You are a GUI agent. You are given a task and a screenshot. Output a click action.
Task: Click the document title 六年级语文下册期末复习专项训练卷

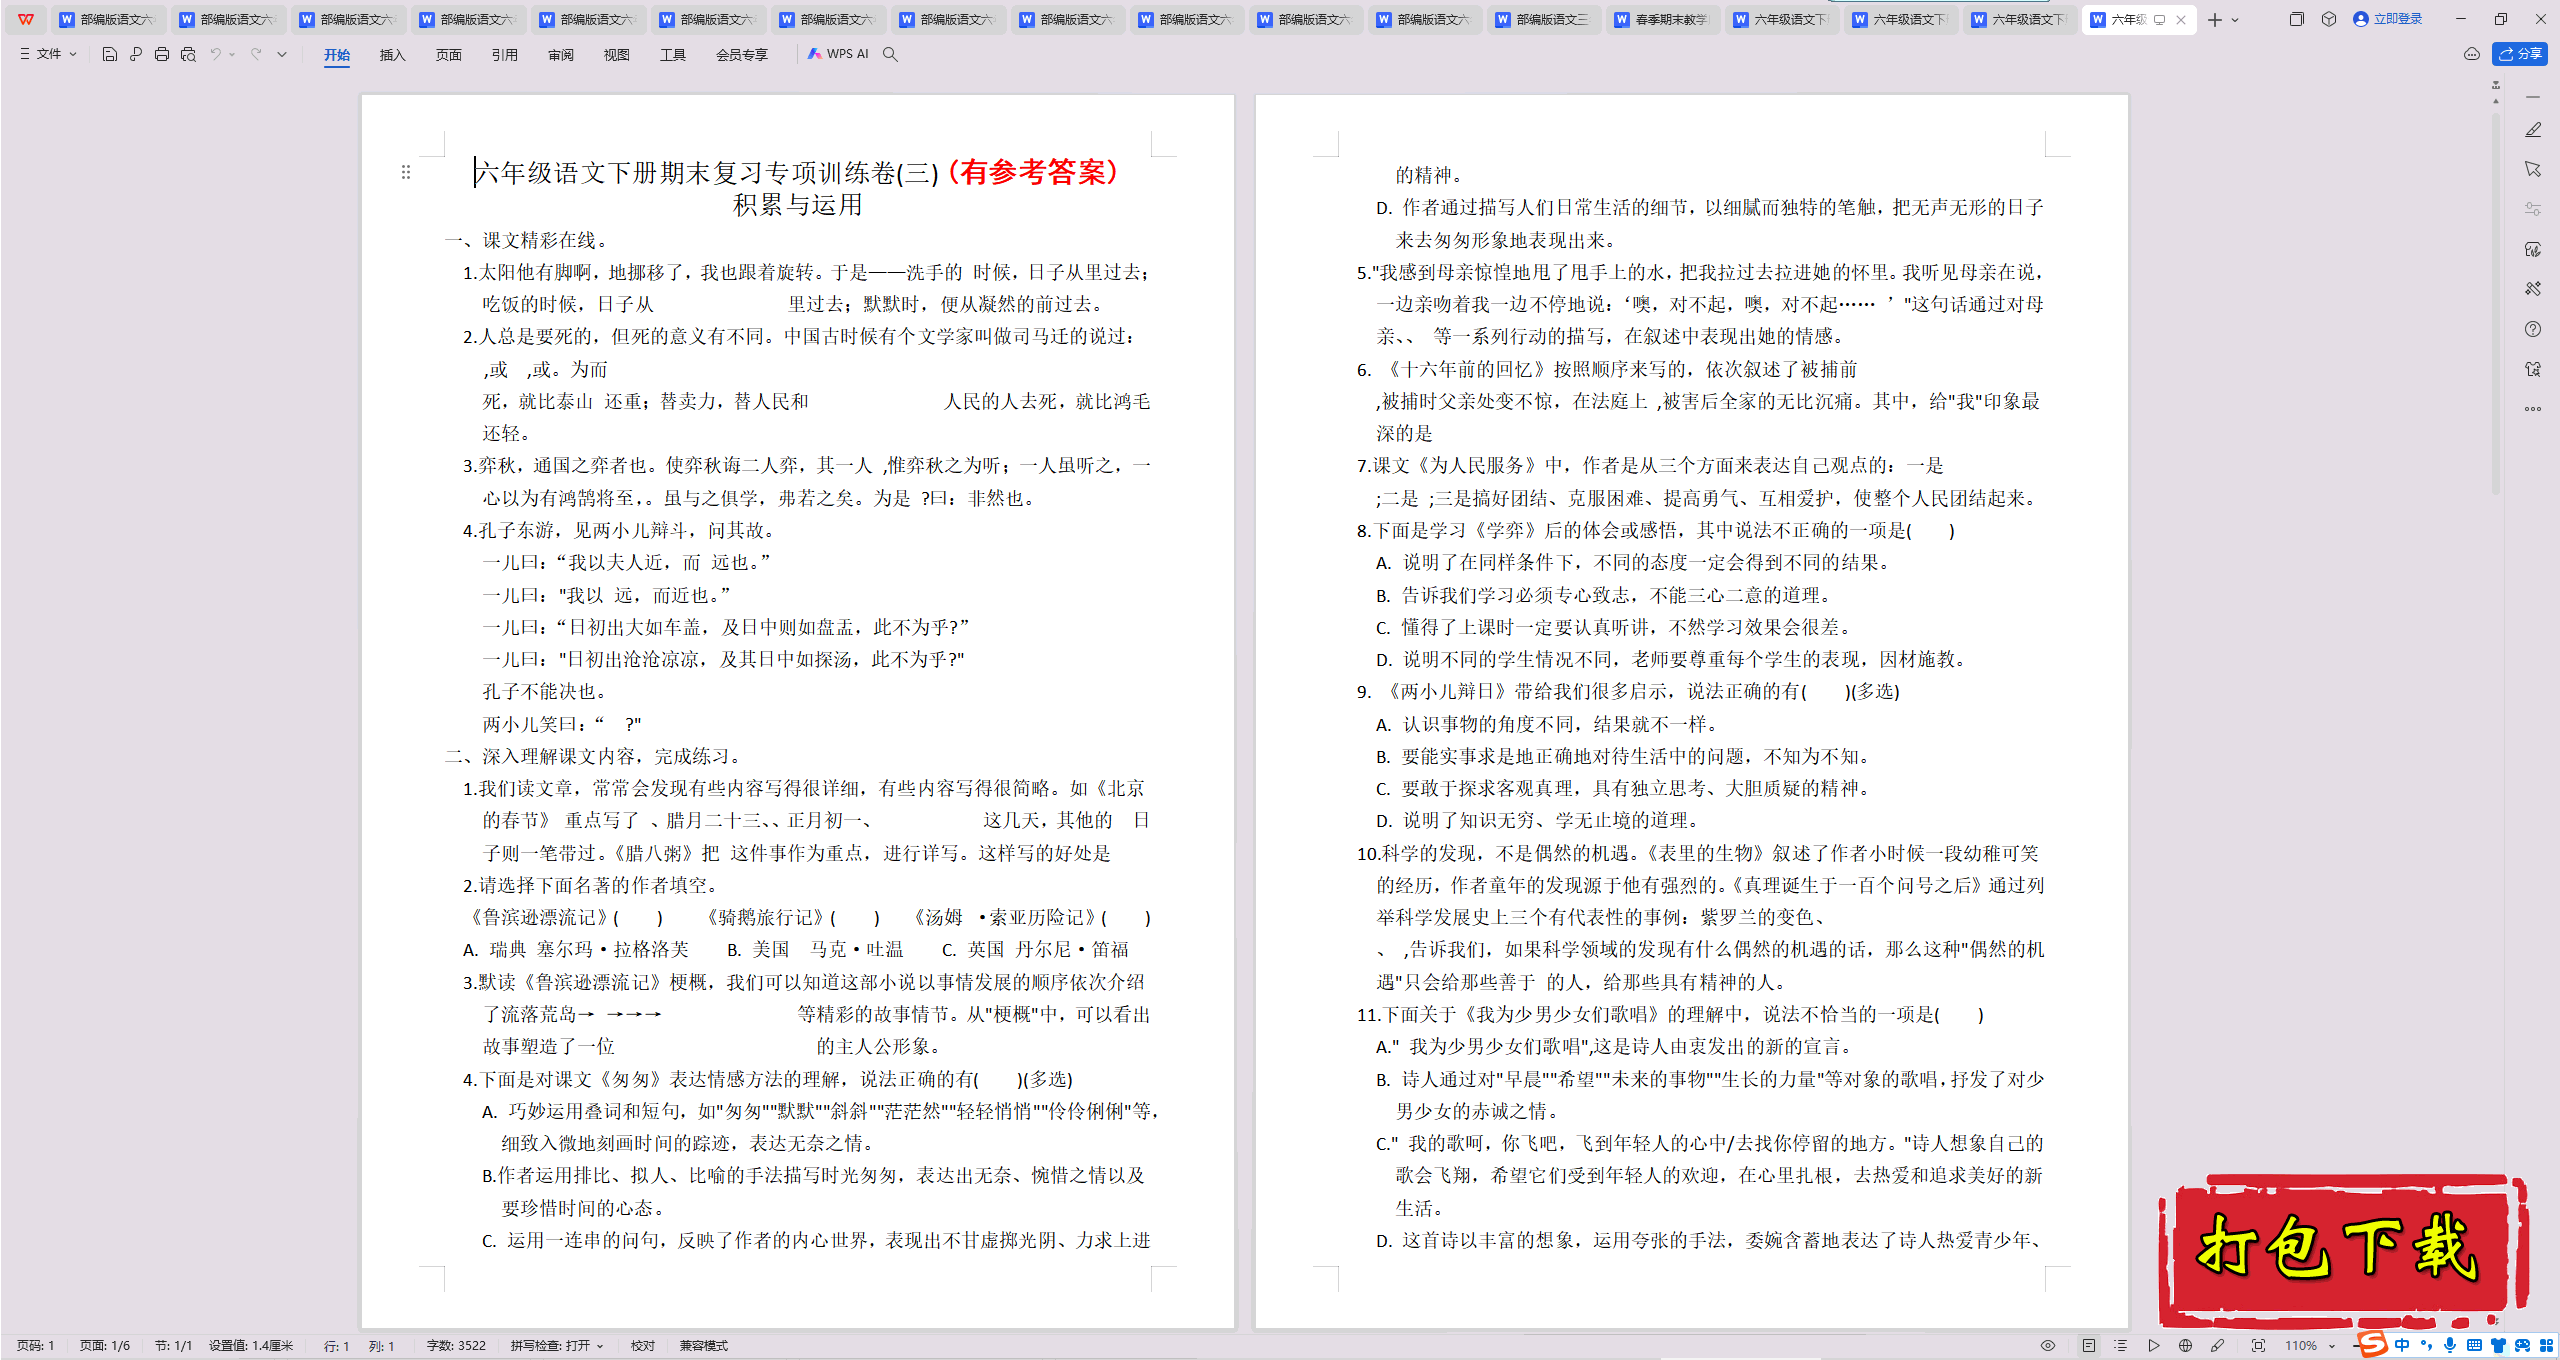[707, 173]
